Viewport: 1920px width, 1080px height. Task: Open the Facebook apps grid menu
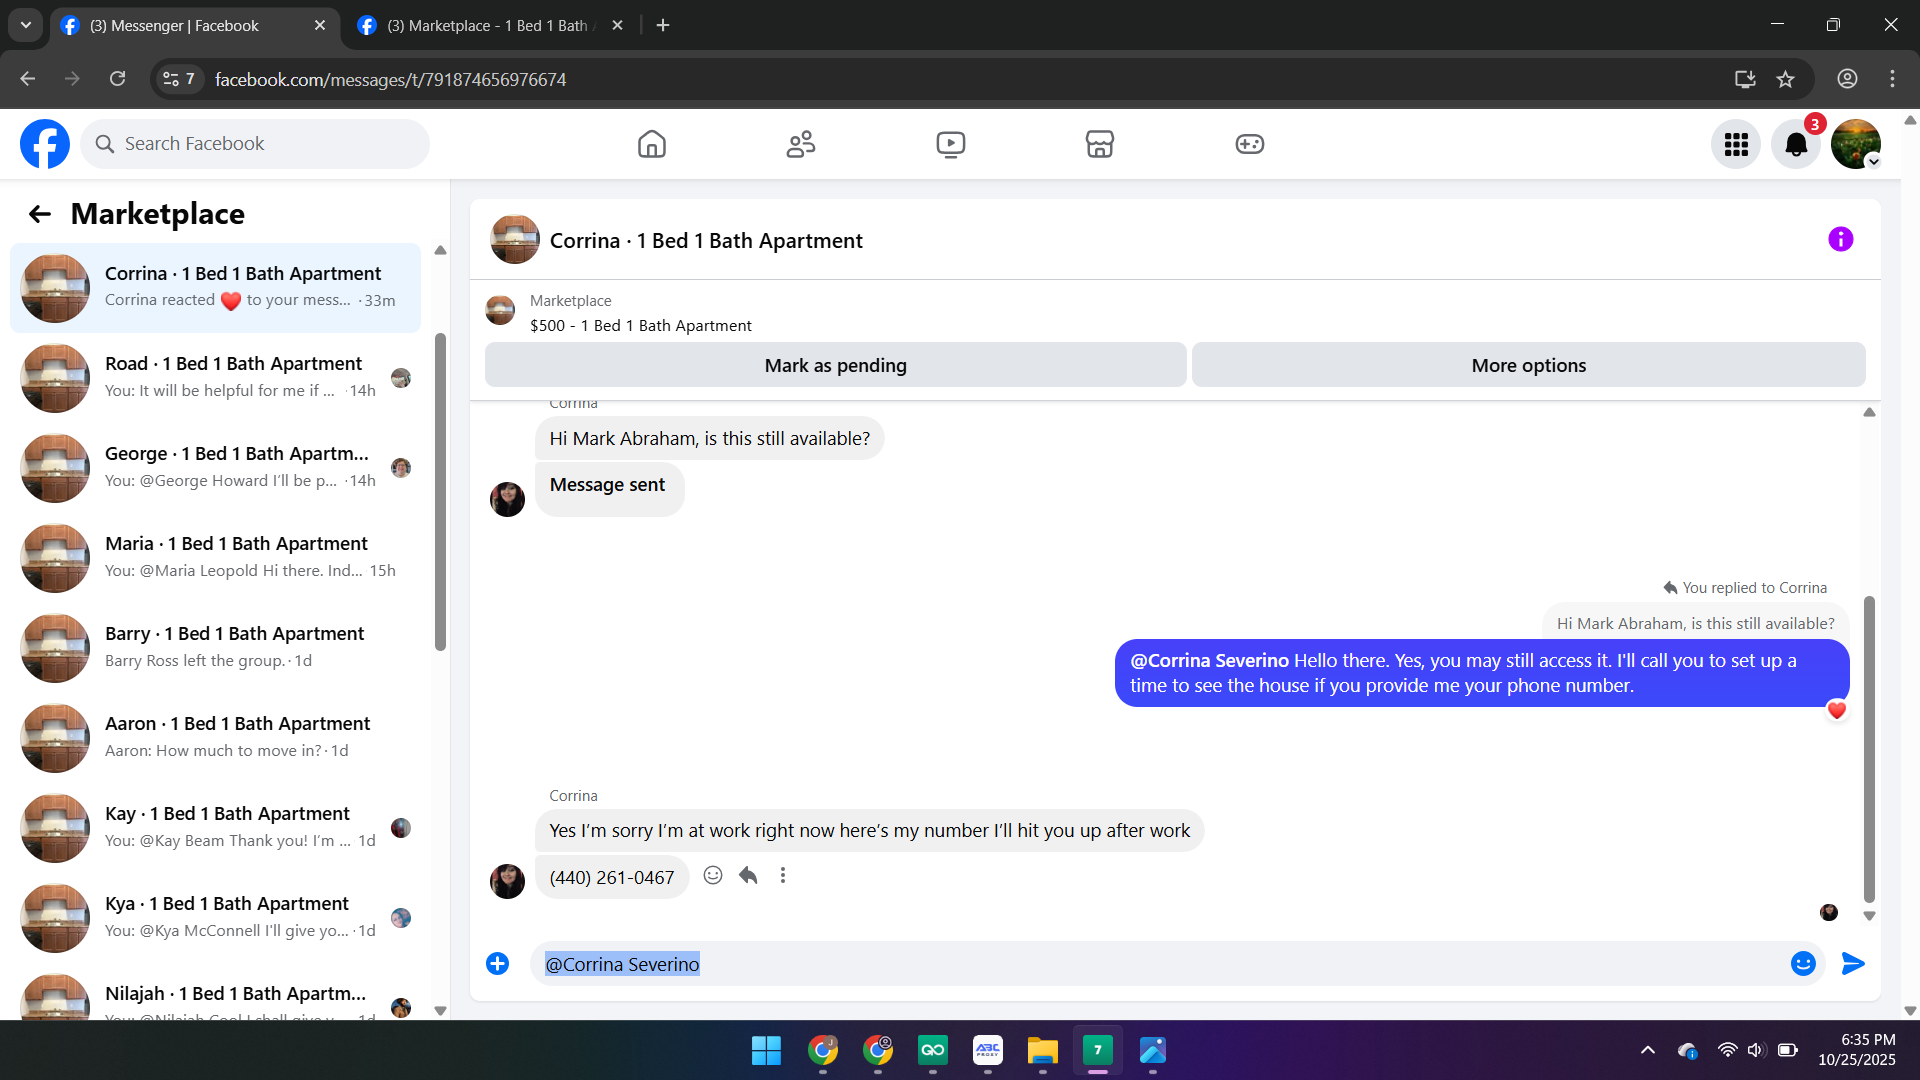pyautogui.click(x=1736, y=145)
